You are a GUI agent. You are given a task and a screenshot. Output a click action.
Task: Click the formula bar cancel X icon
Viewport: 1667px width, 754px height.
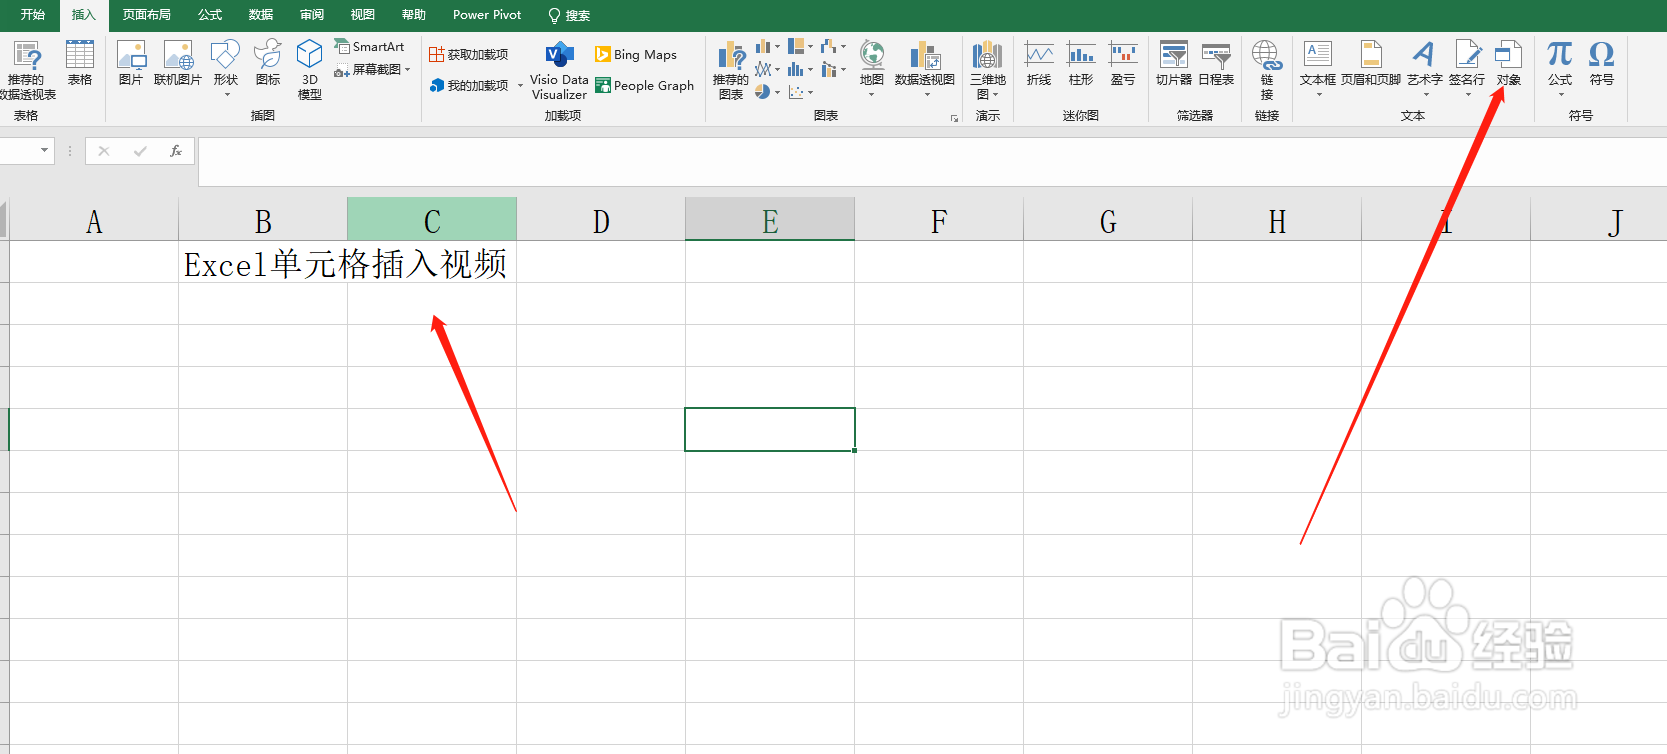104,151
